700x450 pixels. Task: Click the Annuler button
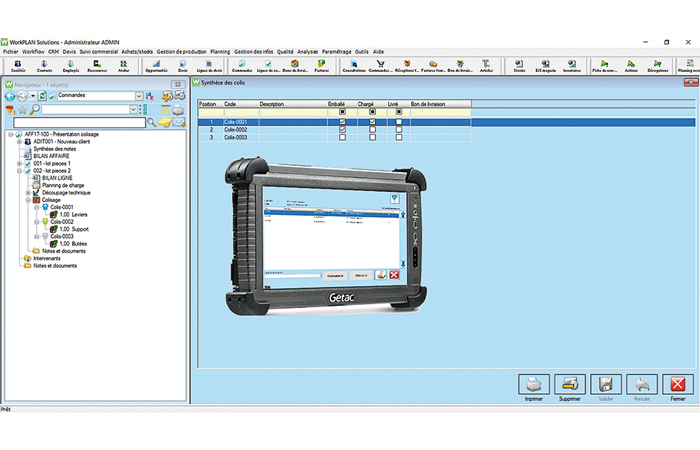coord(642,384)
